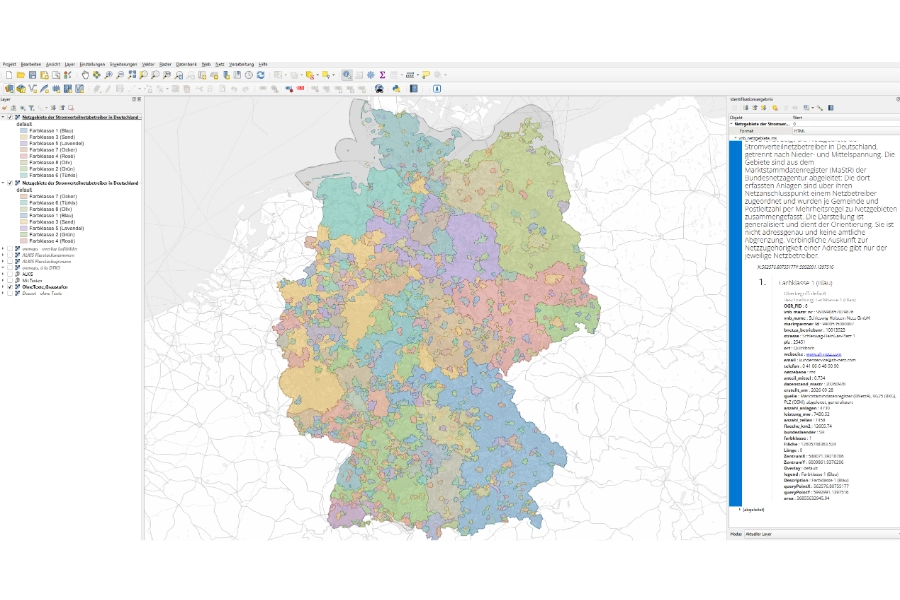The height and width of the screenshot is (600, 900).
Task: Toggle the Map Tips speech-bubble icon
Action: (x=426, y=75)
